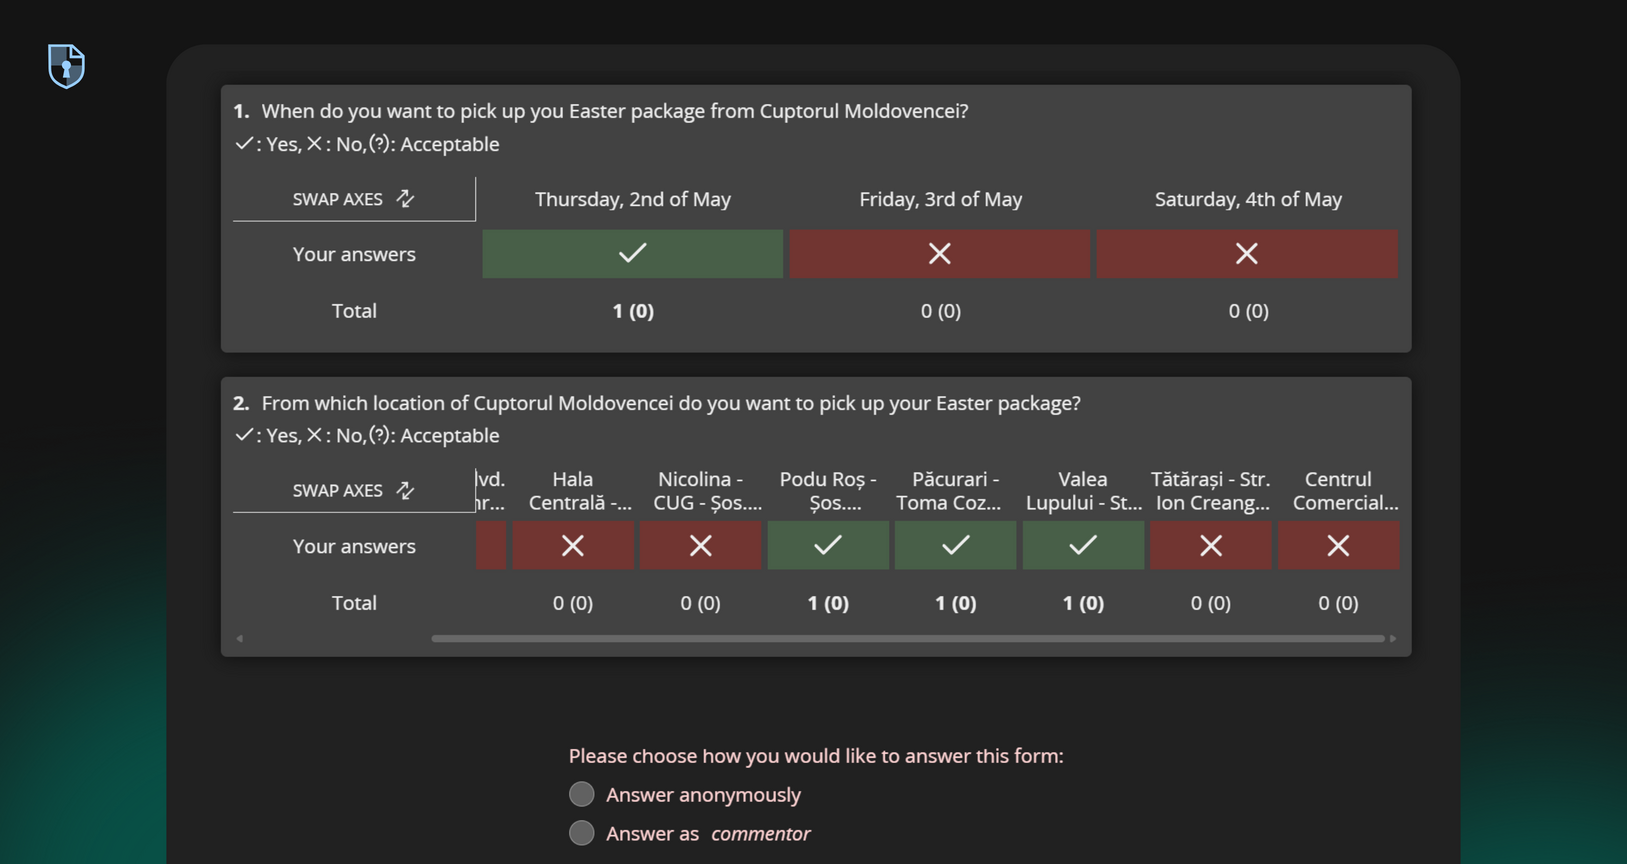This screenshot has width=1627, height=864.
Task: Click X answer under Centrul Comercial column
Action: [x=1338, y=546]
